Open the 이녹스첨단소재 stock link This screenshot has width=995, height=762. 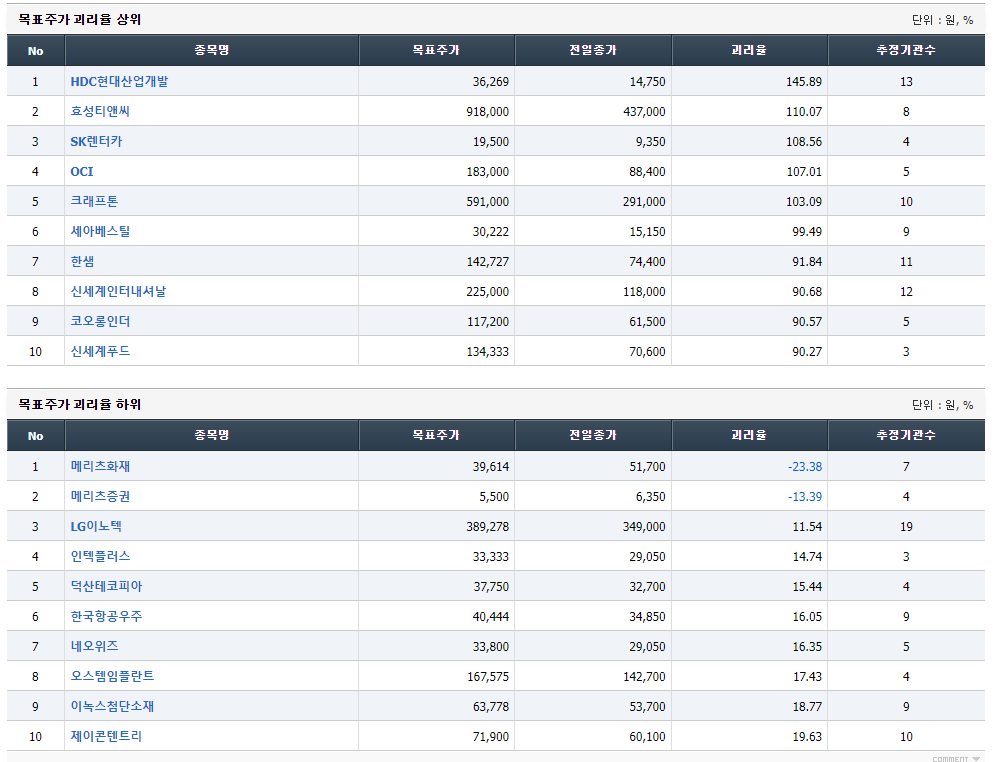point(112,706)
